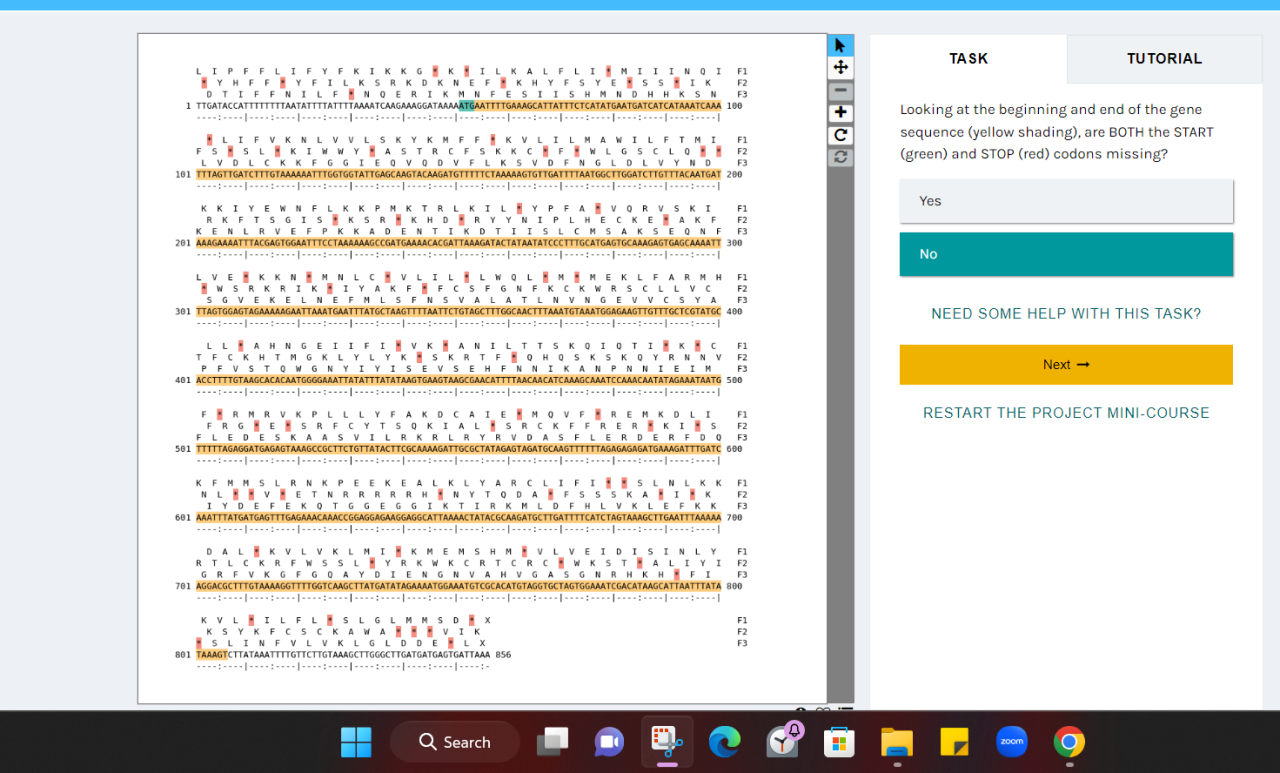1280x773 pixels.
Task: Click the sequence position label 800
Action: (x=734, y=587)
